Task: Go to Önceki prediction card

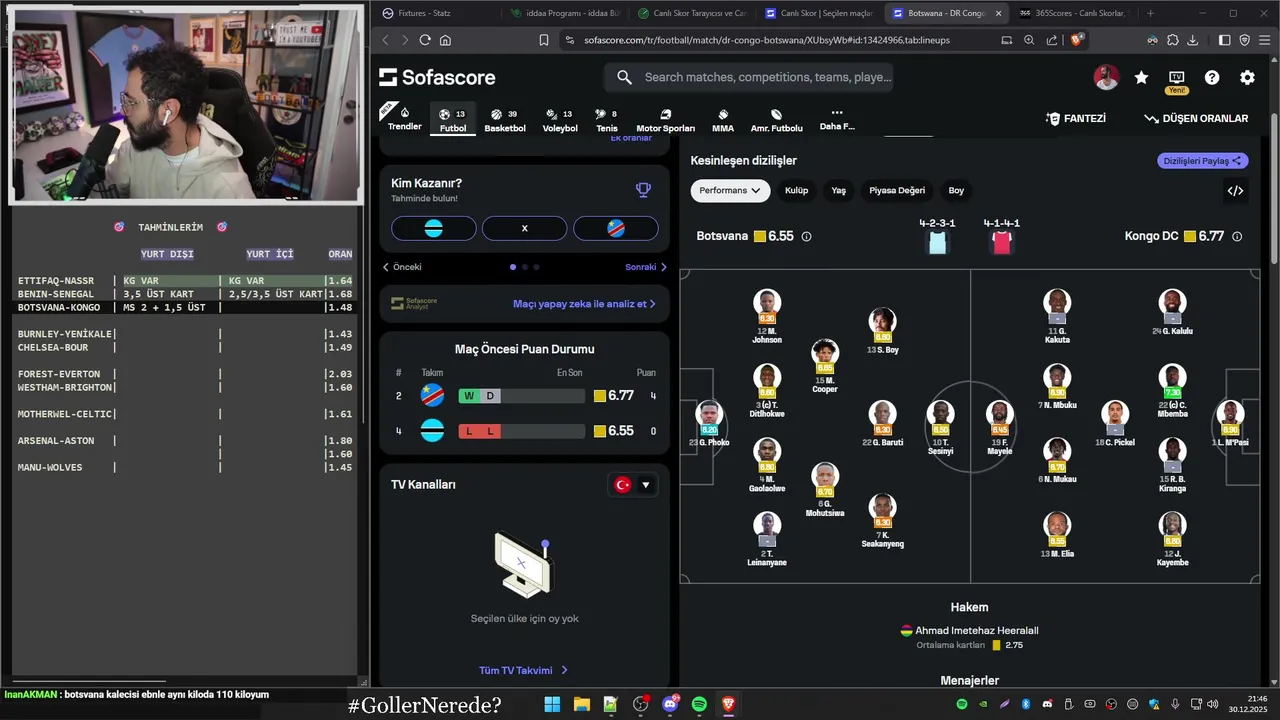Action: tap(402, 267)
